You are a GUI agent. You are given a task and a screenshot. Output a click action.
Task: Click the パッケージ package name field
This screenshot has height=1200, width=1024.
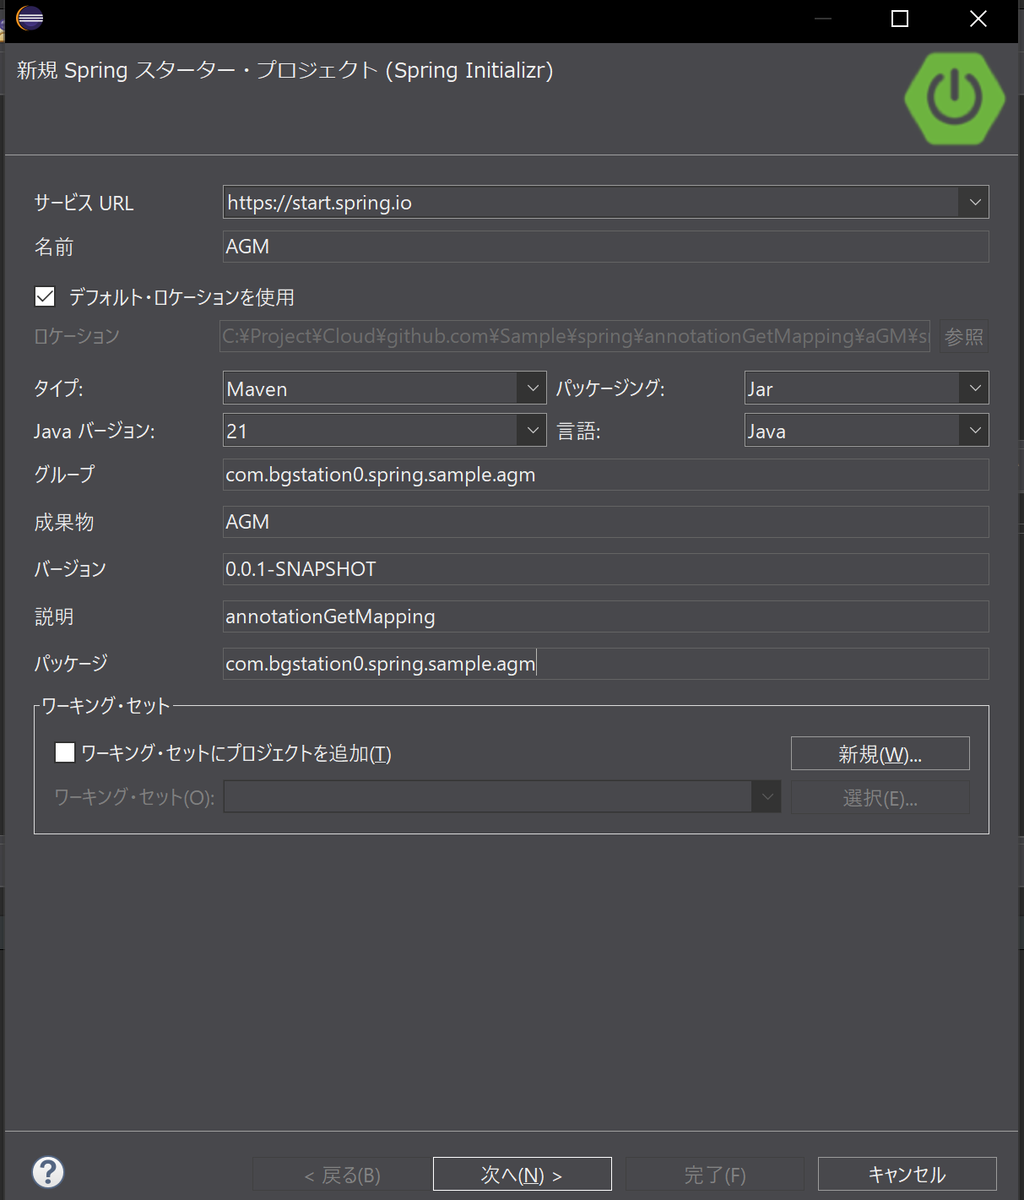606,663
